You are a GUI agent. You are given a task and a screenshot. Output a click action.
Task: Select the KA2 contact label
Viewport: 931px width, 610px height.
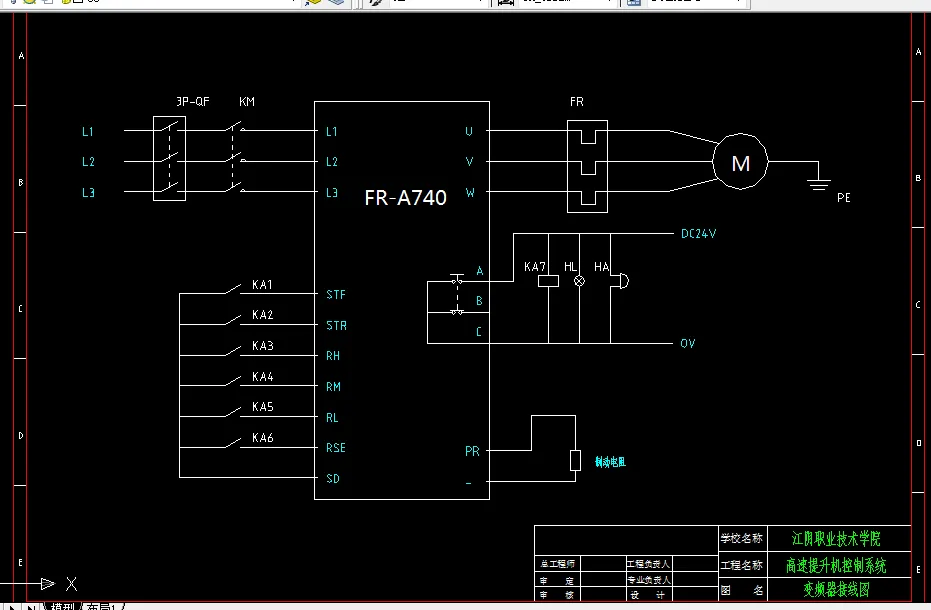point(262,315)
